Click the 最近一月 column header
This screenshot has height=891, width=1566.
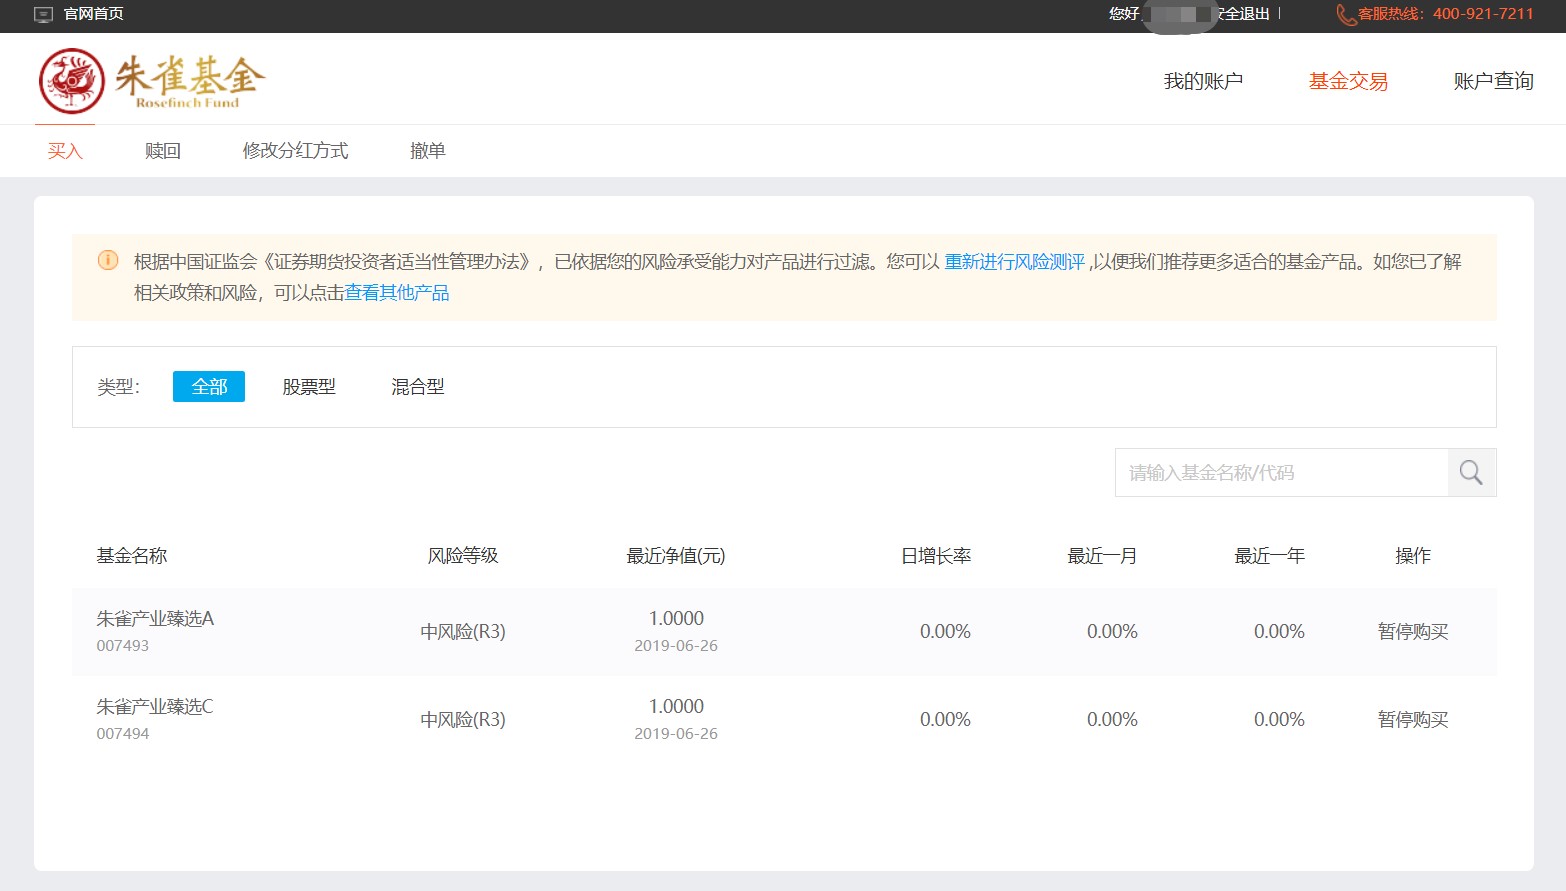[1103, 556]
